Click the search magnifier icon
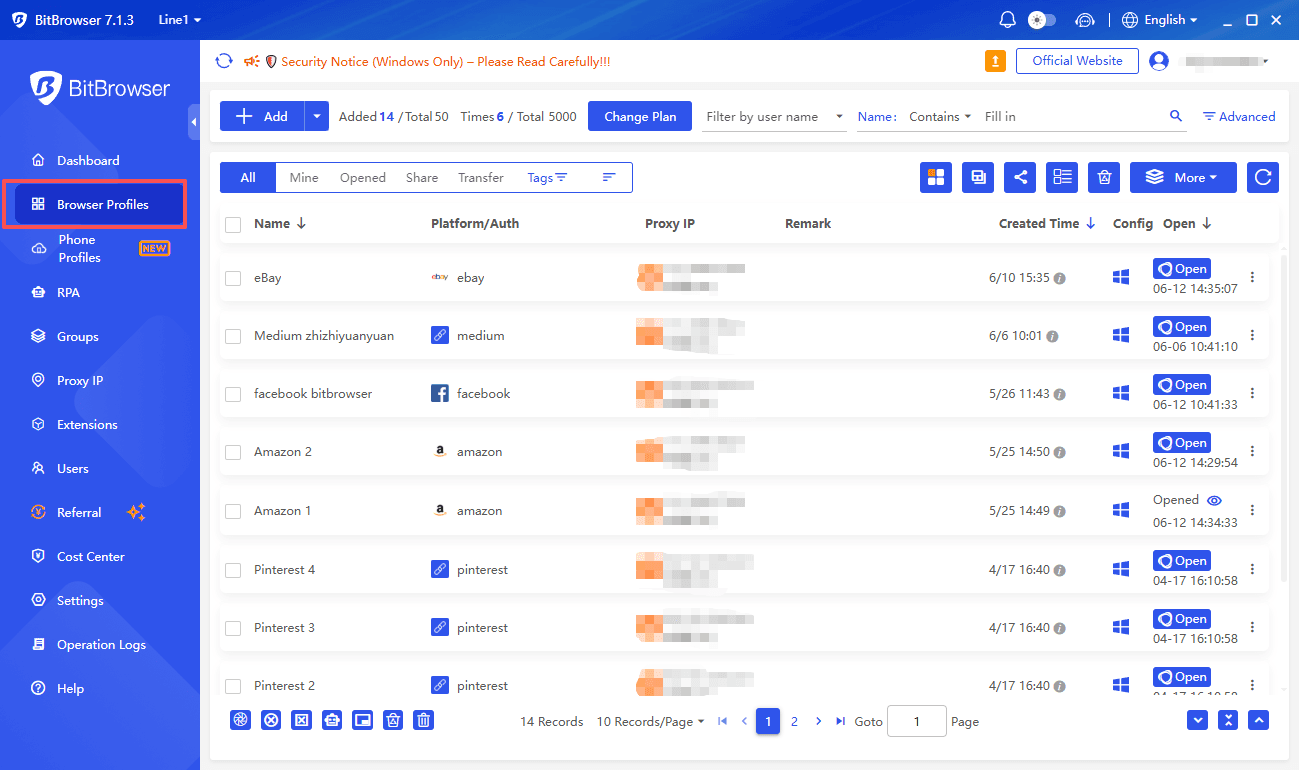 [1176, 116]
